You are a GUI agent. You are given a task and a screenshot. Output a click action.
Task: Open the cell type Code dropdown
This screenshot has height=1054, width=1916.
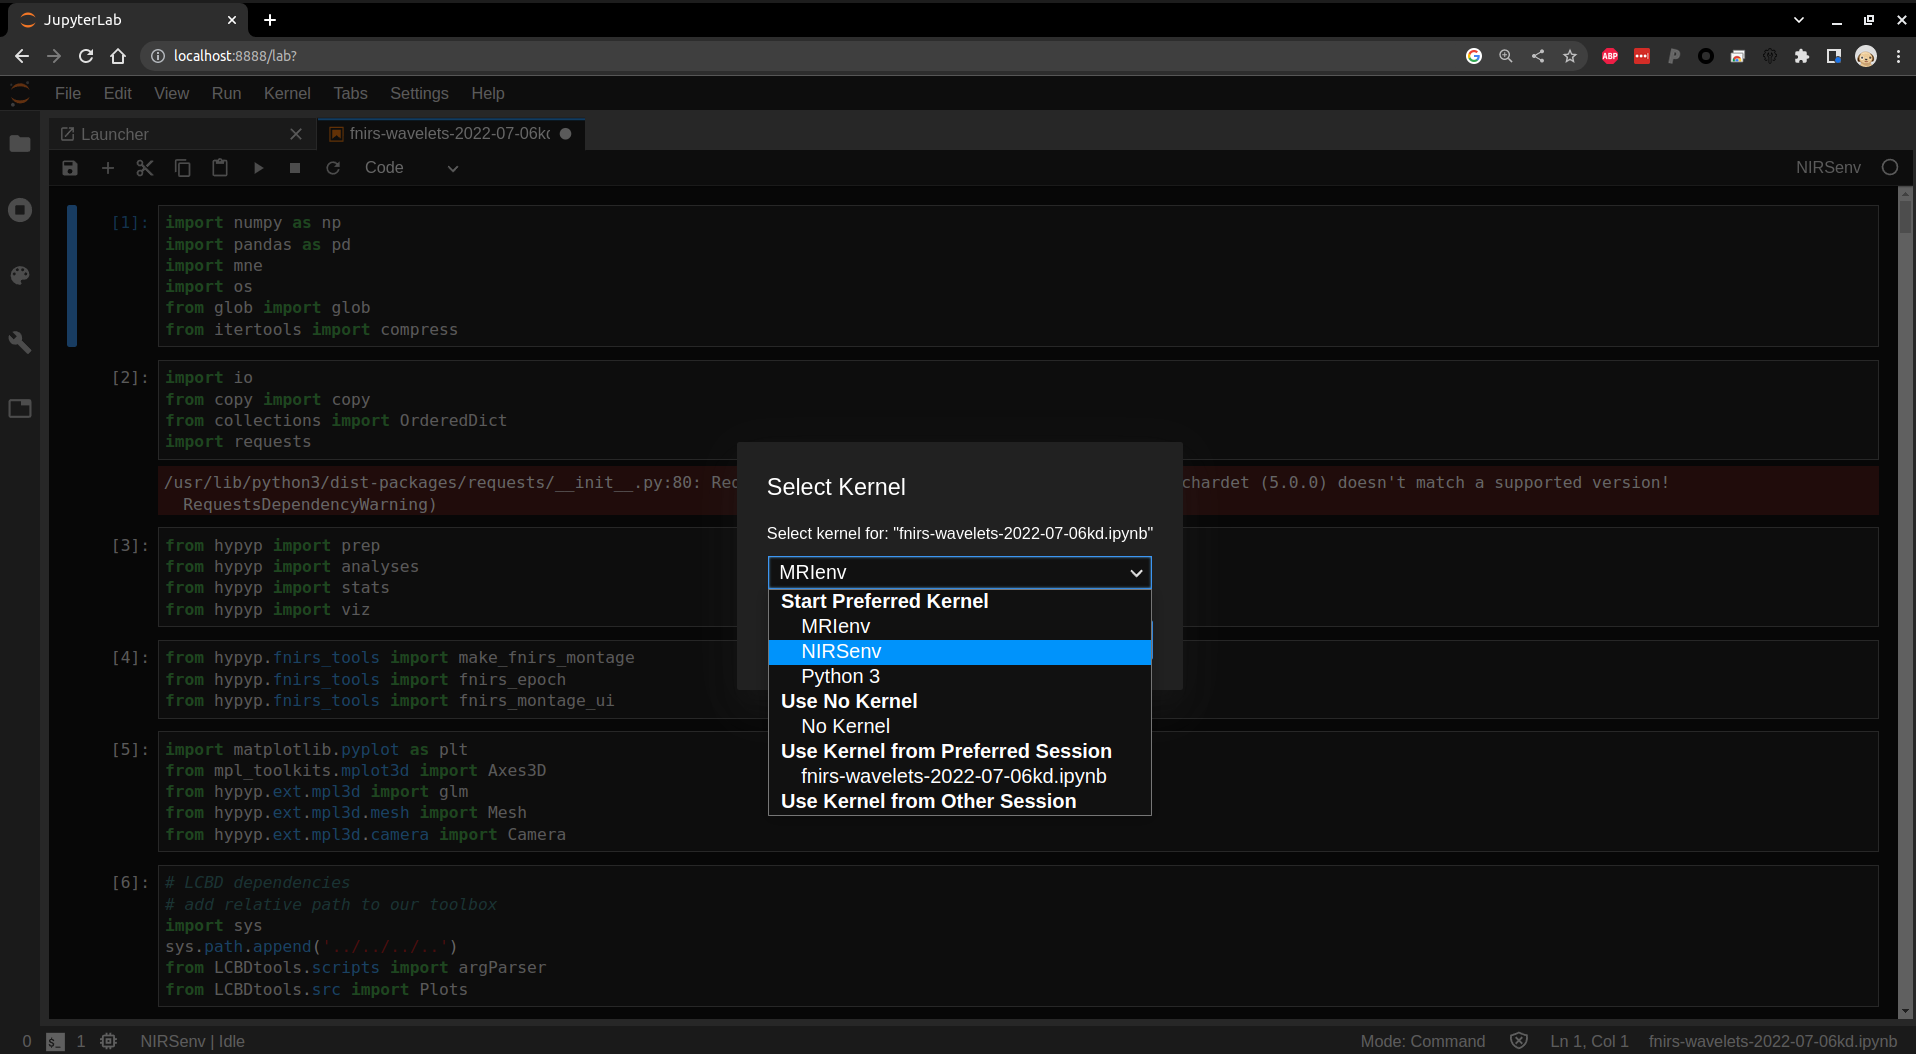(411, 168)
